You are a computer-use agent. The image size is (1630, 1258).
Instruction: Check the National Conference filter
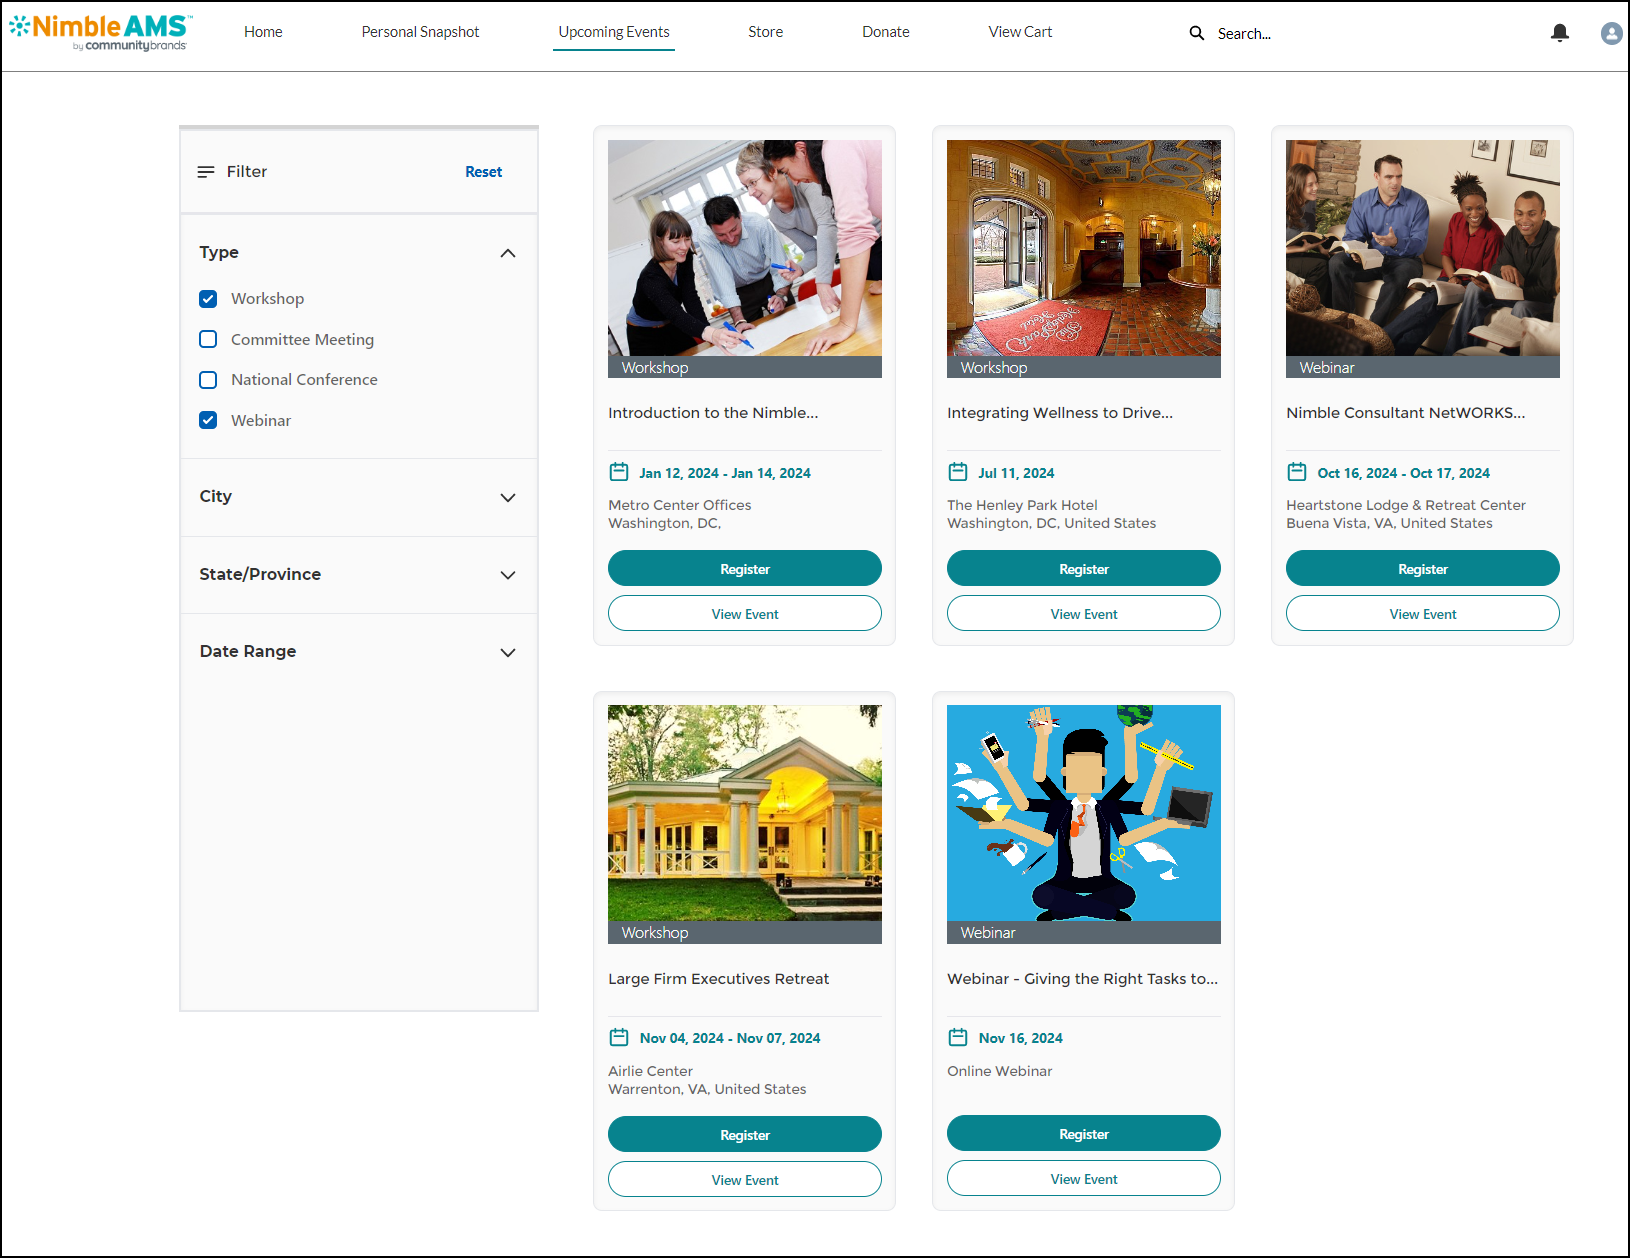tap(208, 380)
